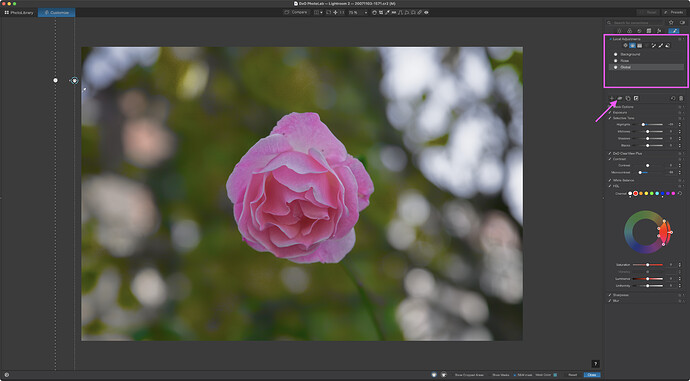
Task: Toggle the Show Cropped Areas option
Action: tap(469, 375)
